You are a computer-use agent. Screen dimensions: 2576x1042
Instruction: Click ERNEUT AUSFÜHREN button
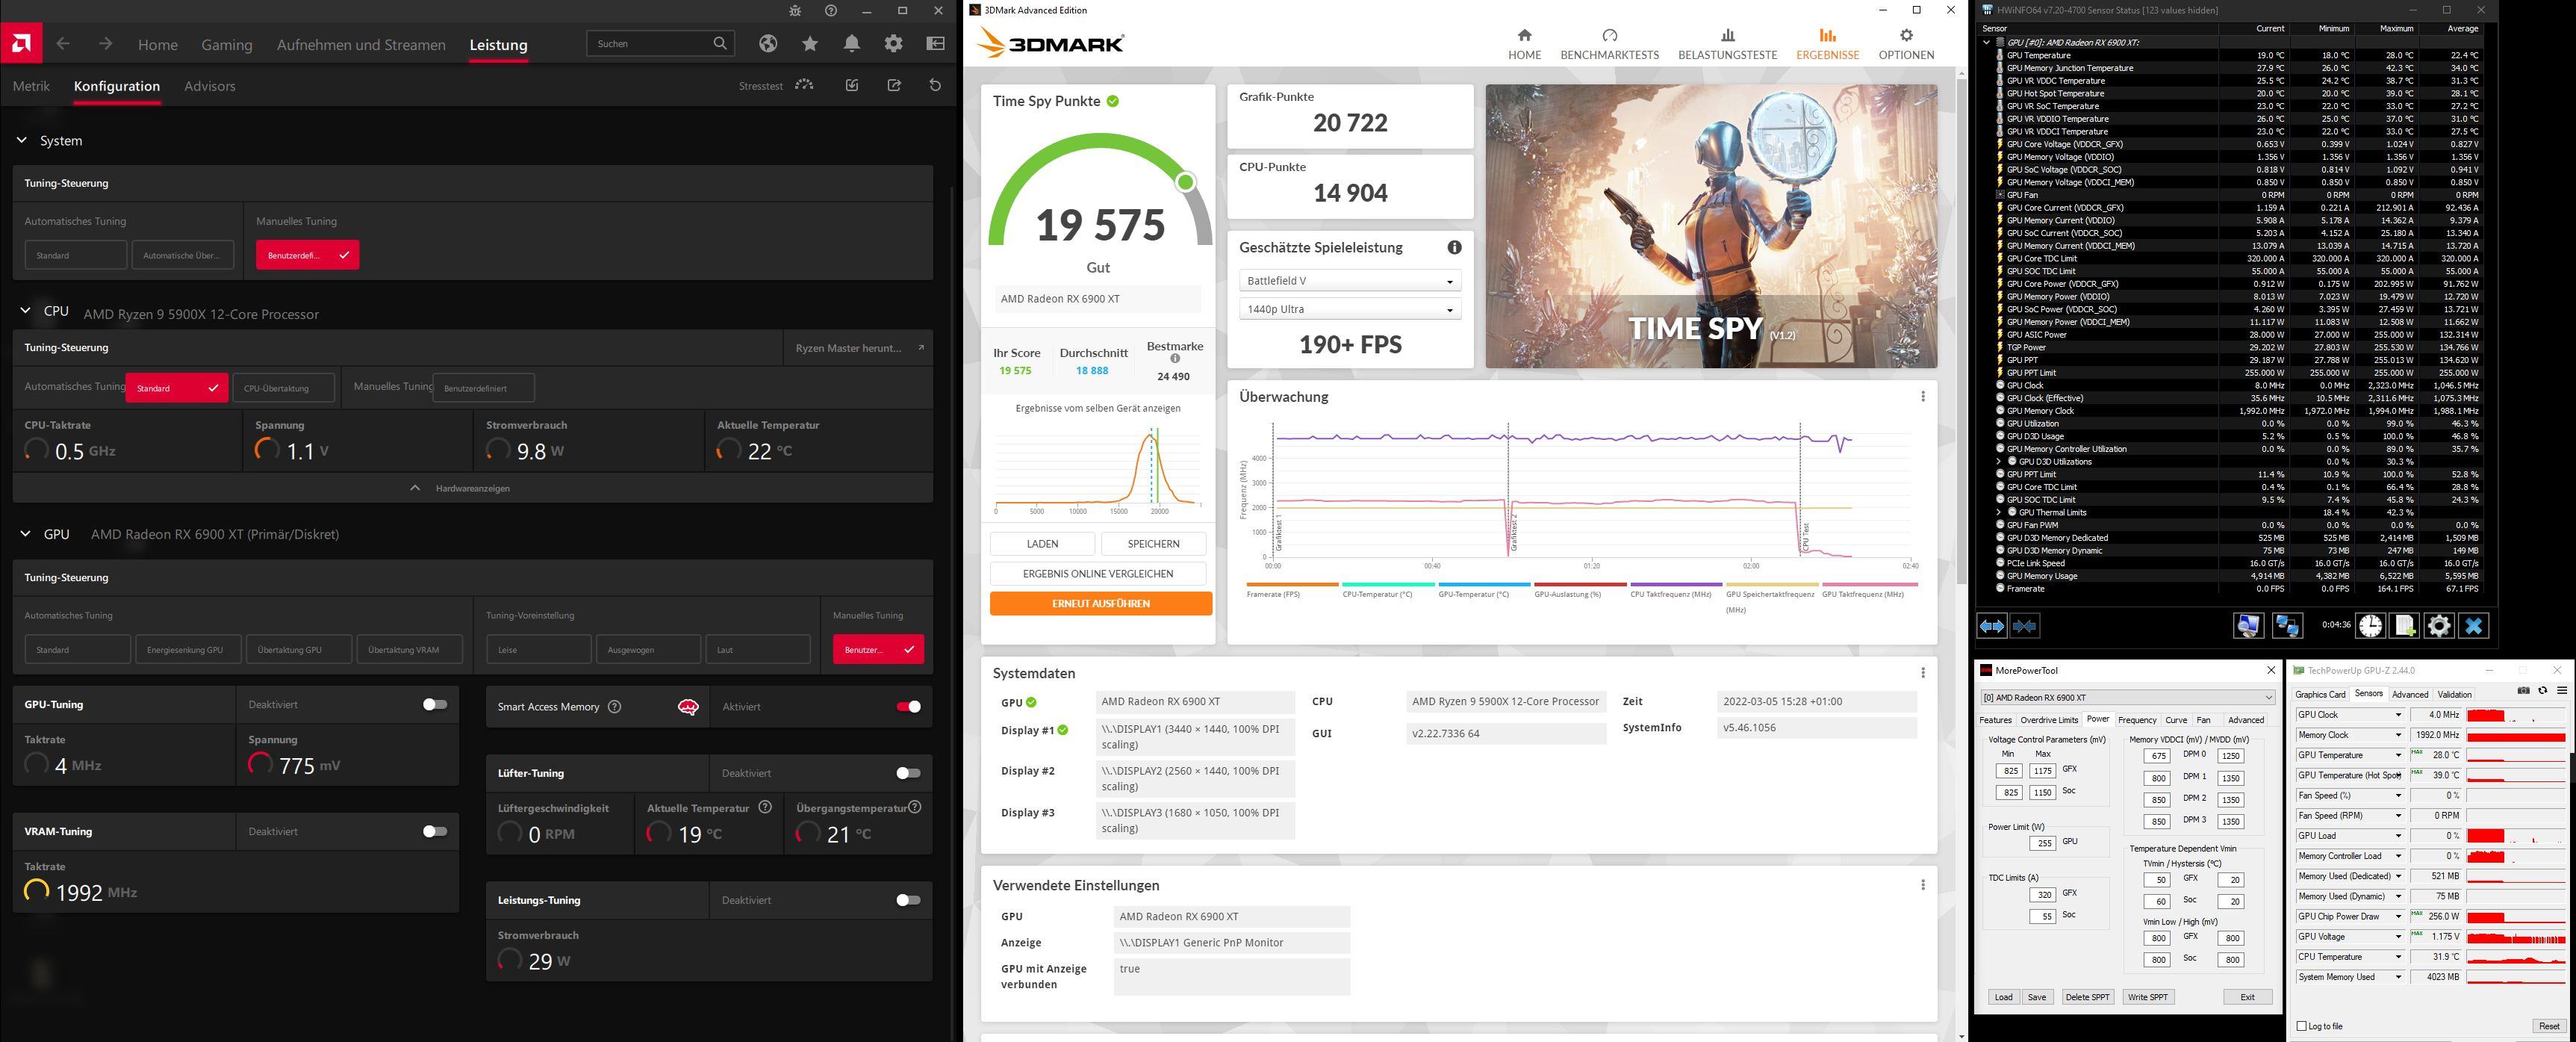coord(1100,604)
